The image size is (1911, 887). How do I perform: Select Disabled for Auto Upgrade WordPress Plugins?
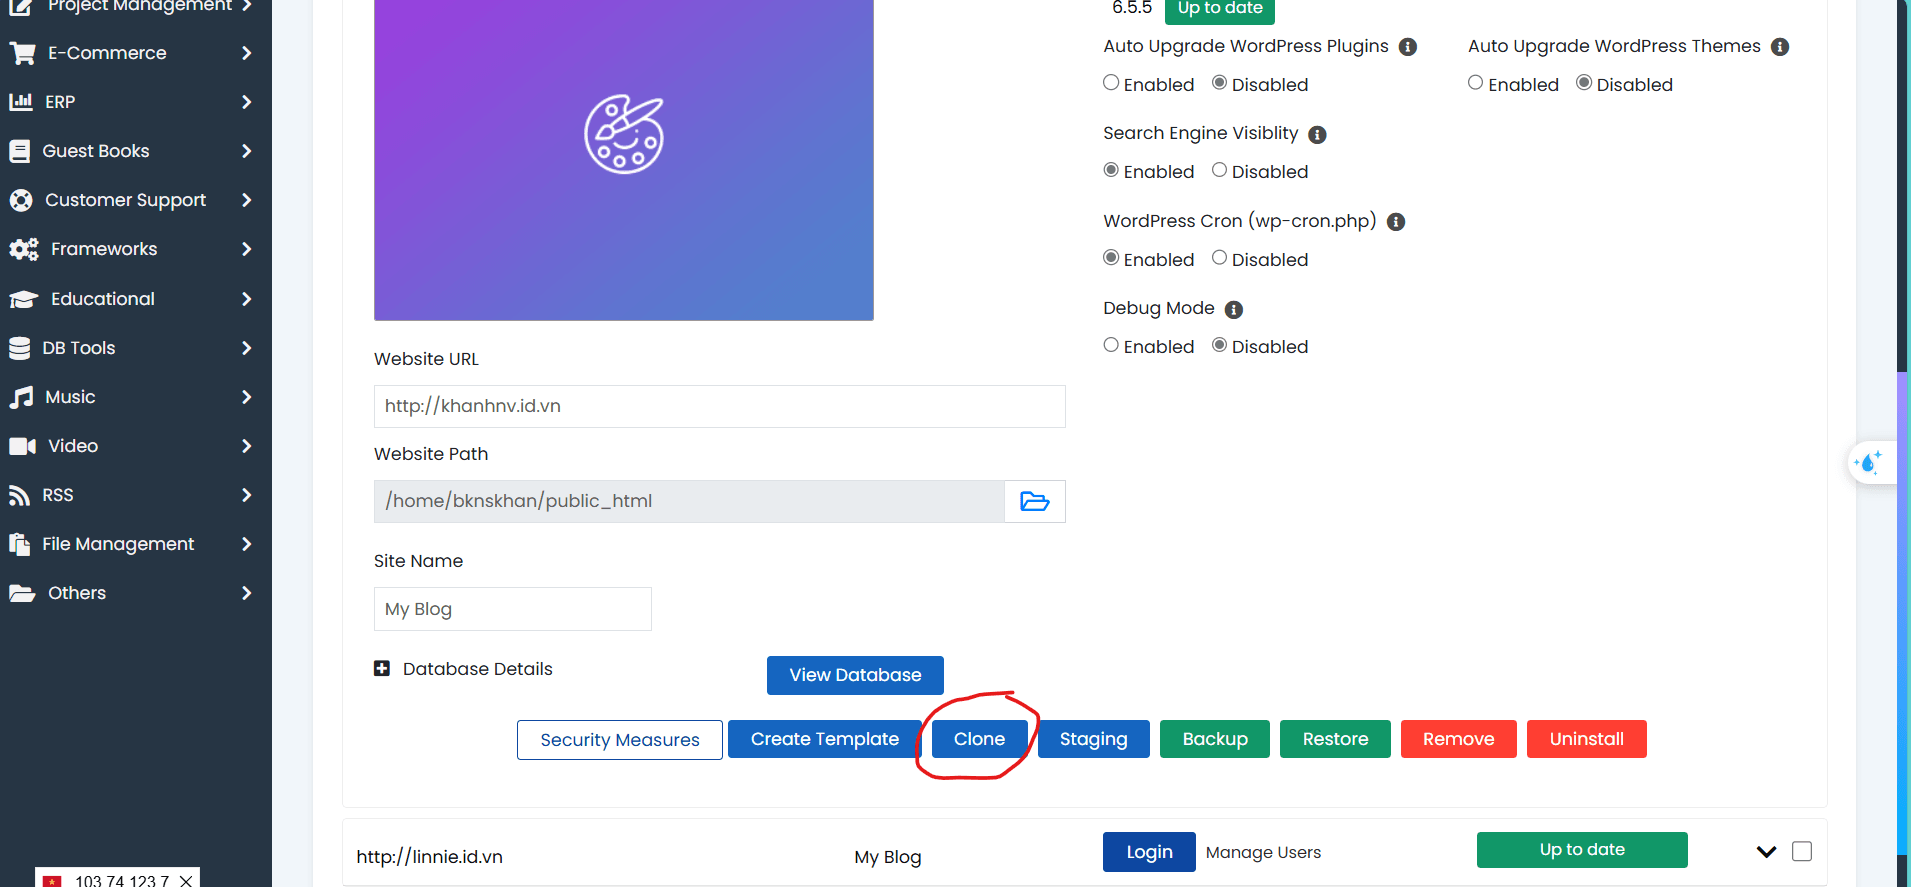pos(1219,83)
